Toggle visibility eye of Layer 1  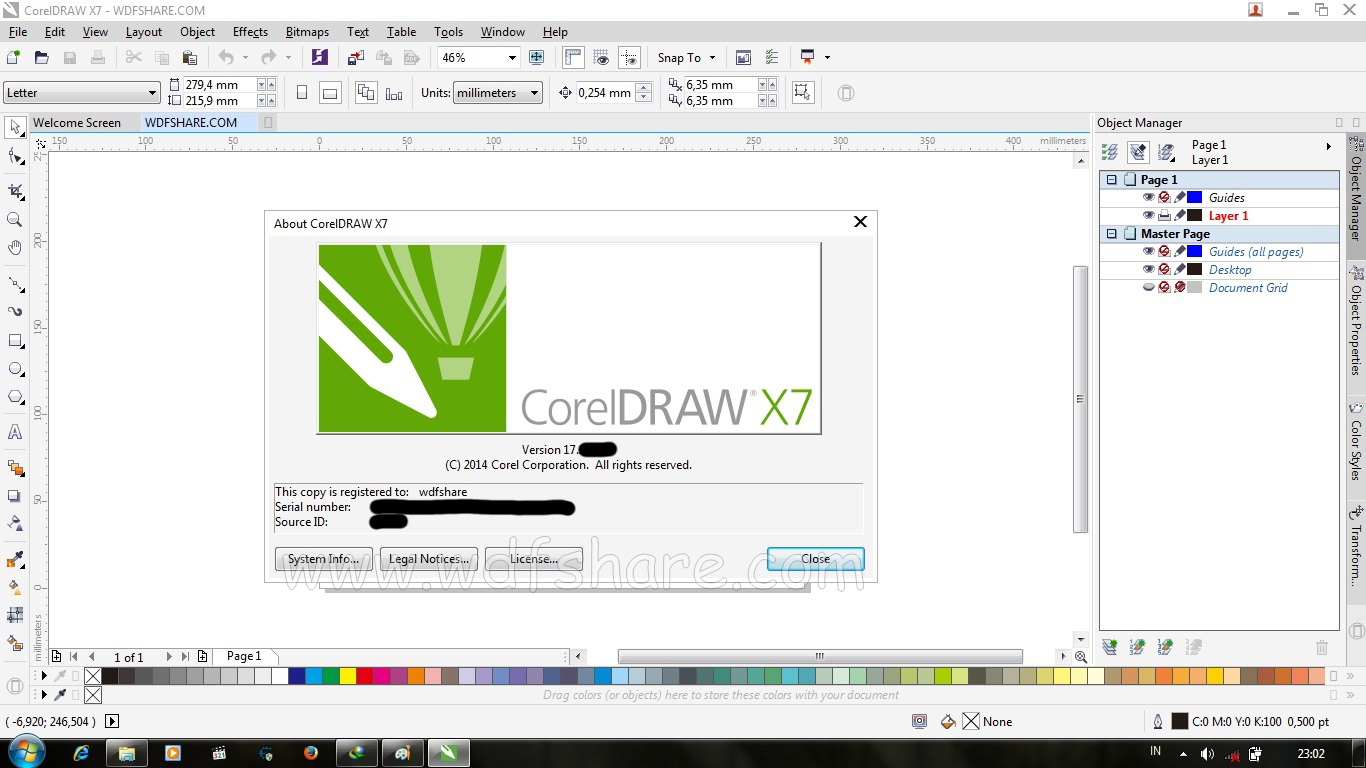pyautogui.click(x=1148, y=216)
